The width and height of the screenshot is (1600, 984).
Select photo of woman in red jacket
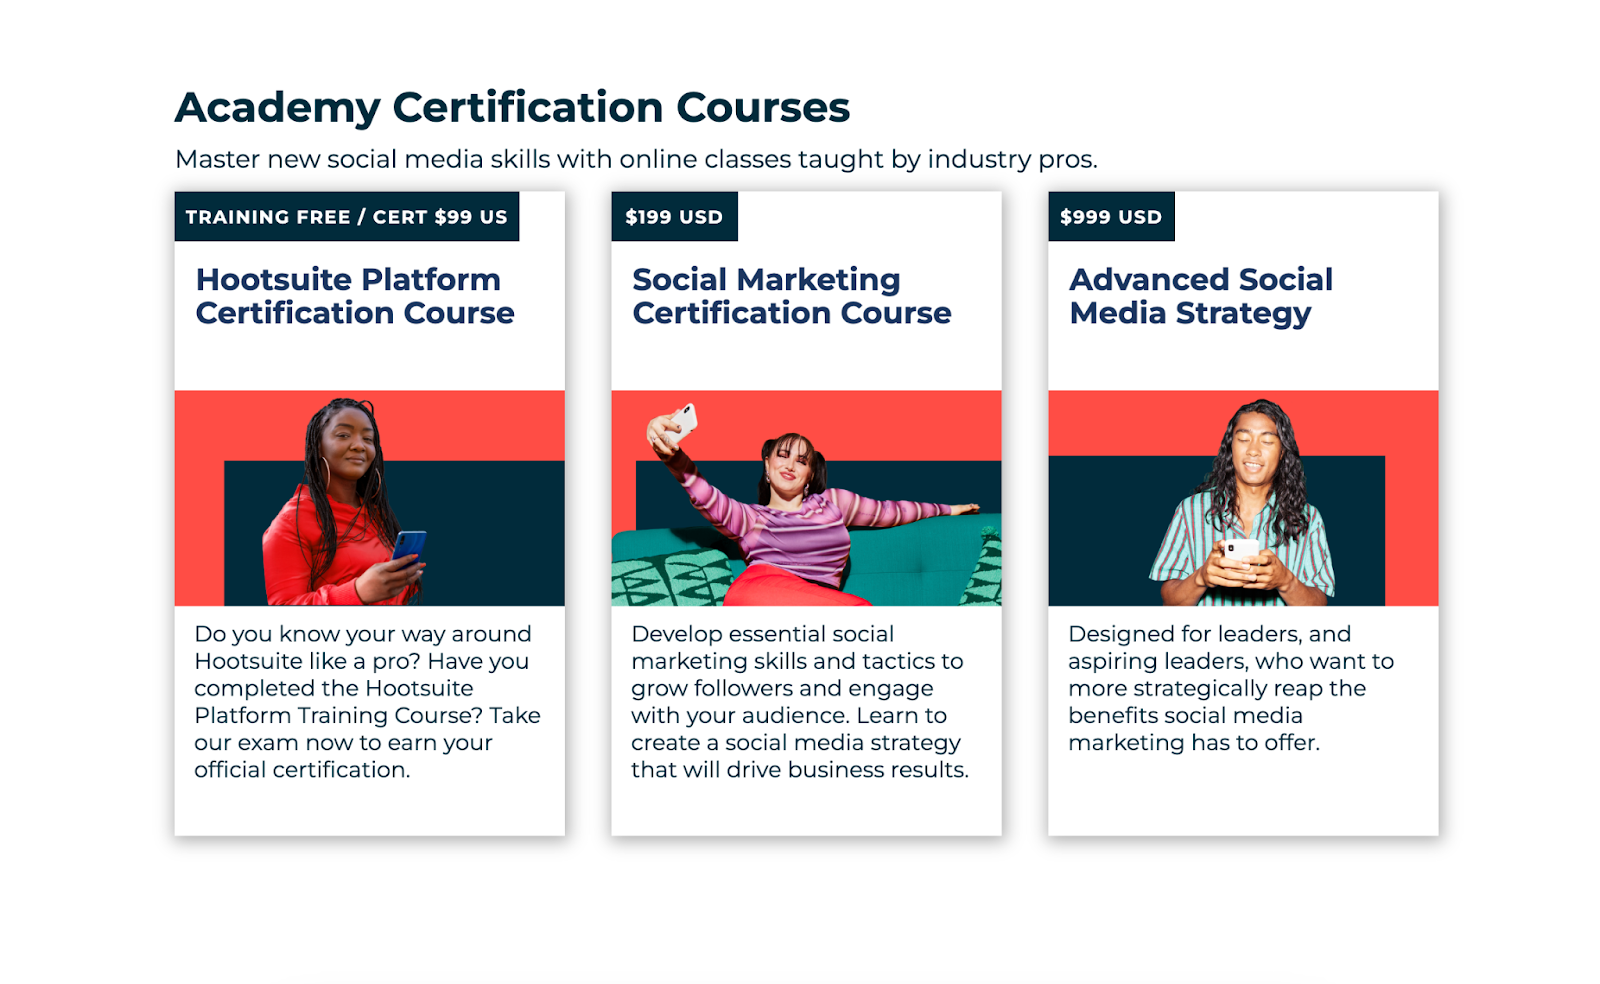[x=370, y=498]
